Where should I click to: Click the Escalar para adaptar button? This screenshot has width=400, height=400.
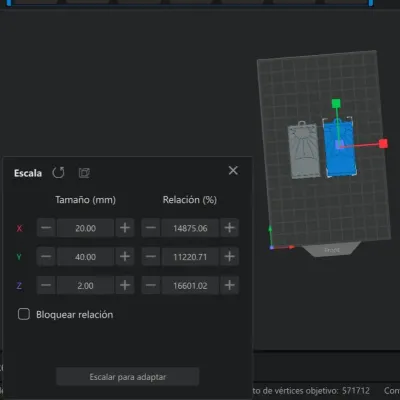(128, 377)
